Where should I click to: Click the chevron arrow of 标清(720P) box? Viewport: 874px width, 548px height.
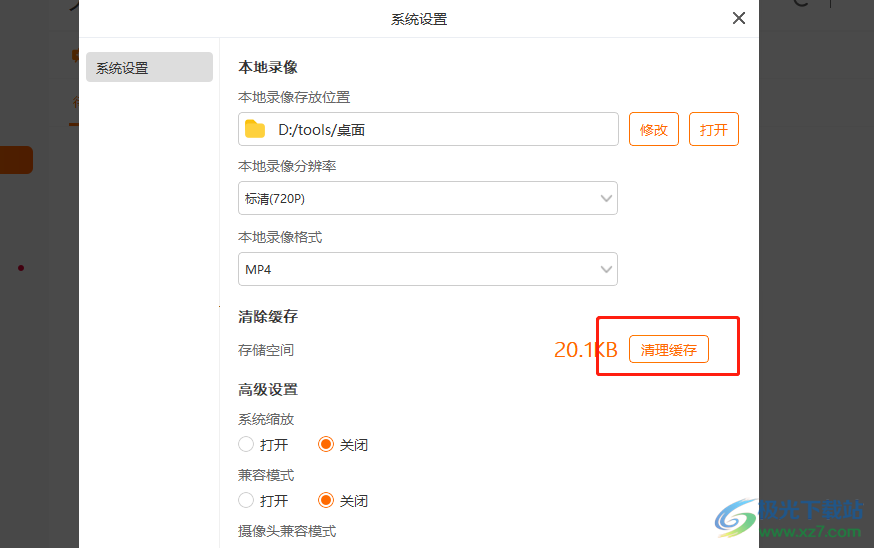[606, 198]
